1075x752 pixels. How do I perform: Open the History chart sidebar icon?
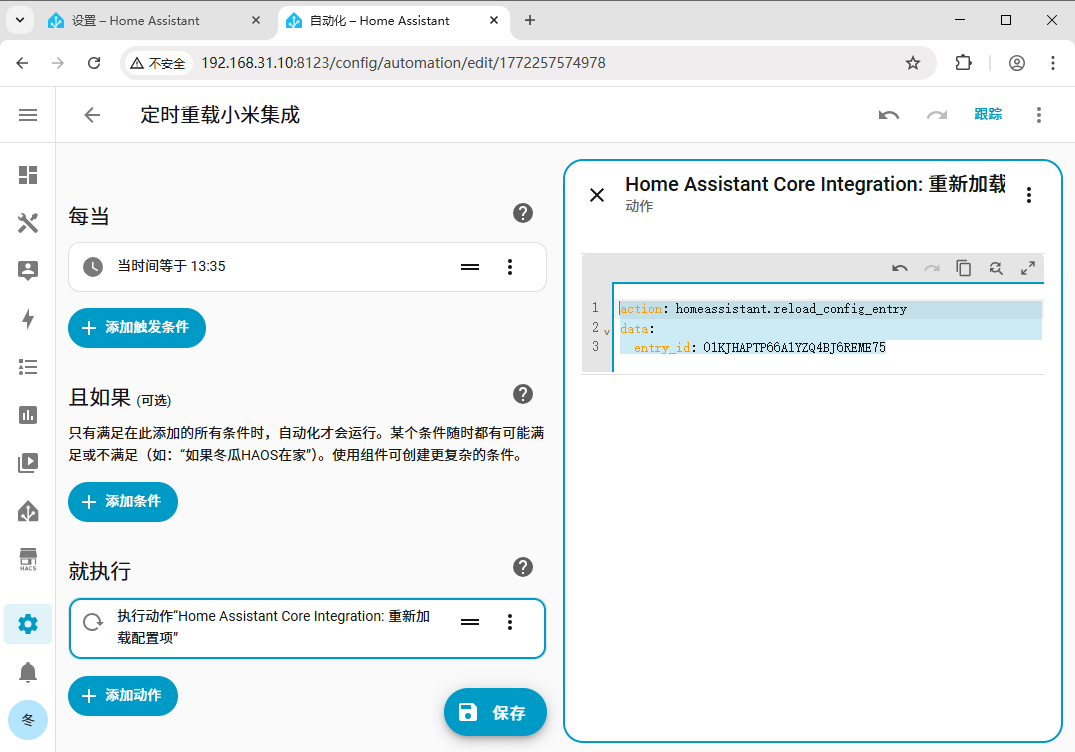coord(28,415)
